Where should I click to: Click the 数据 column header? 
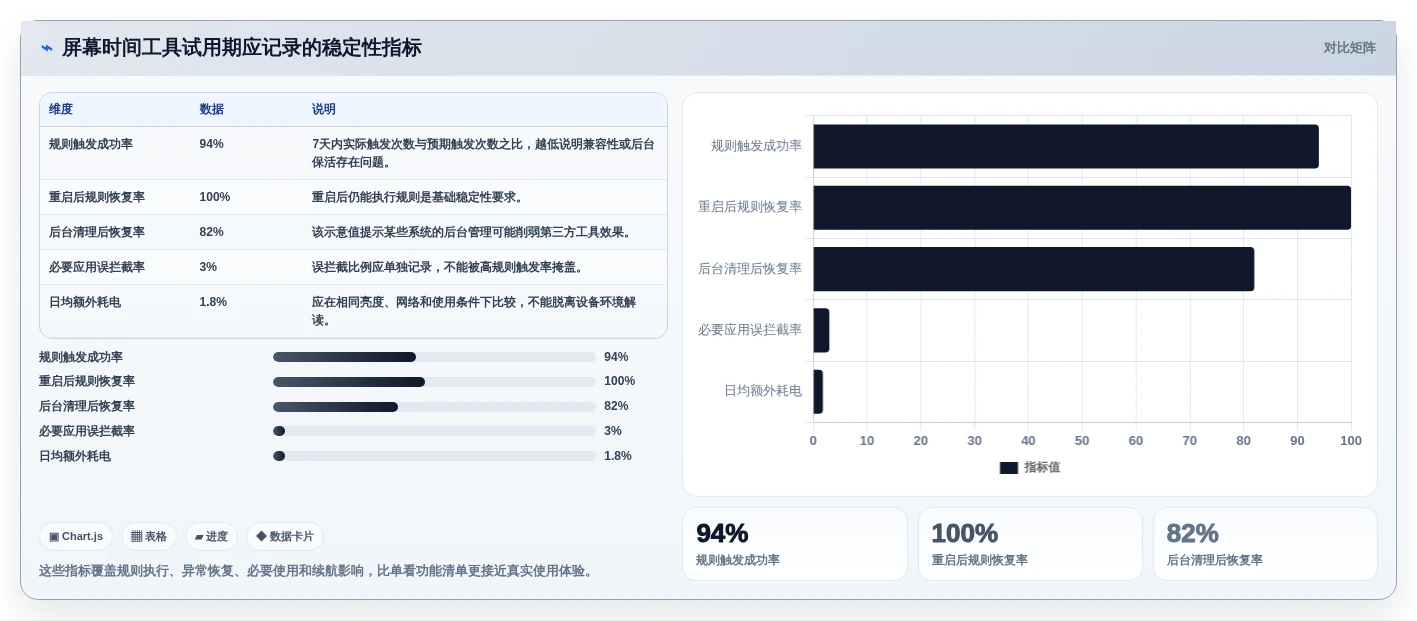pos(212,109)
